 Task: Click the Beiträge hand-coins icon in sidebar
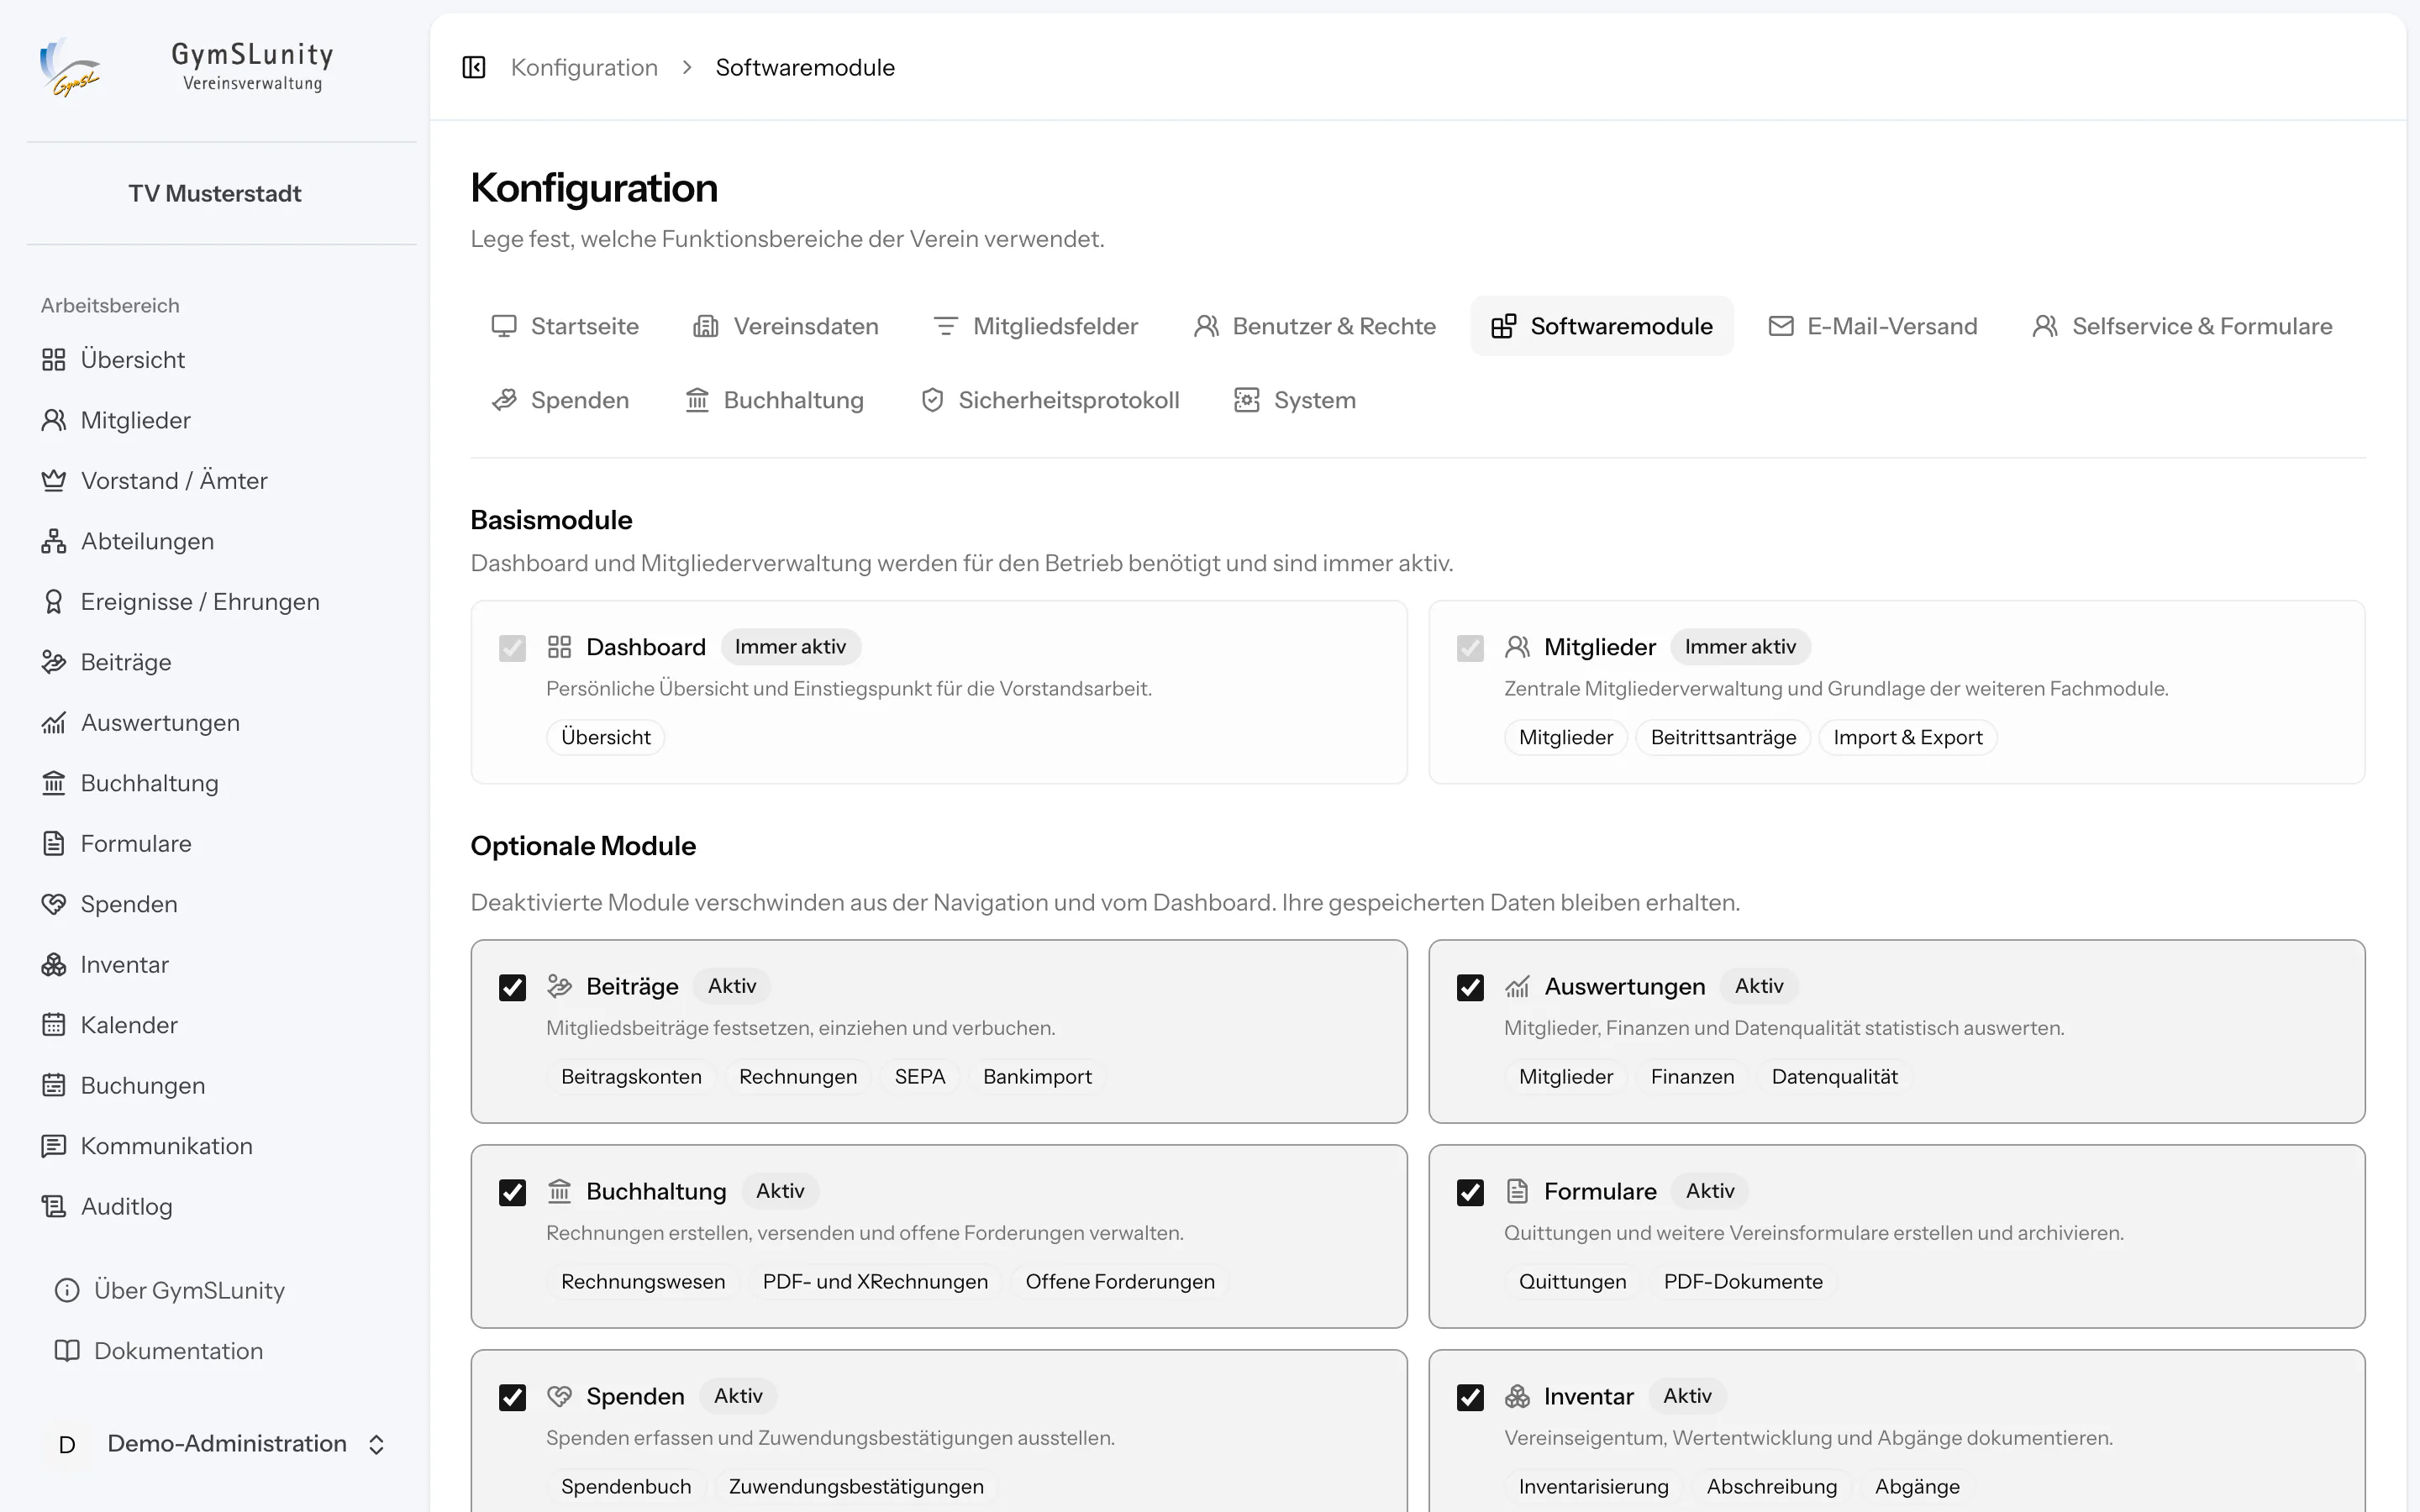pos(54,662)
